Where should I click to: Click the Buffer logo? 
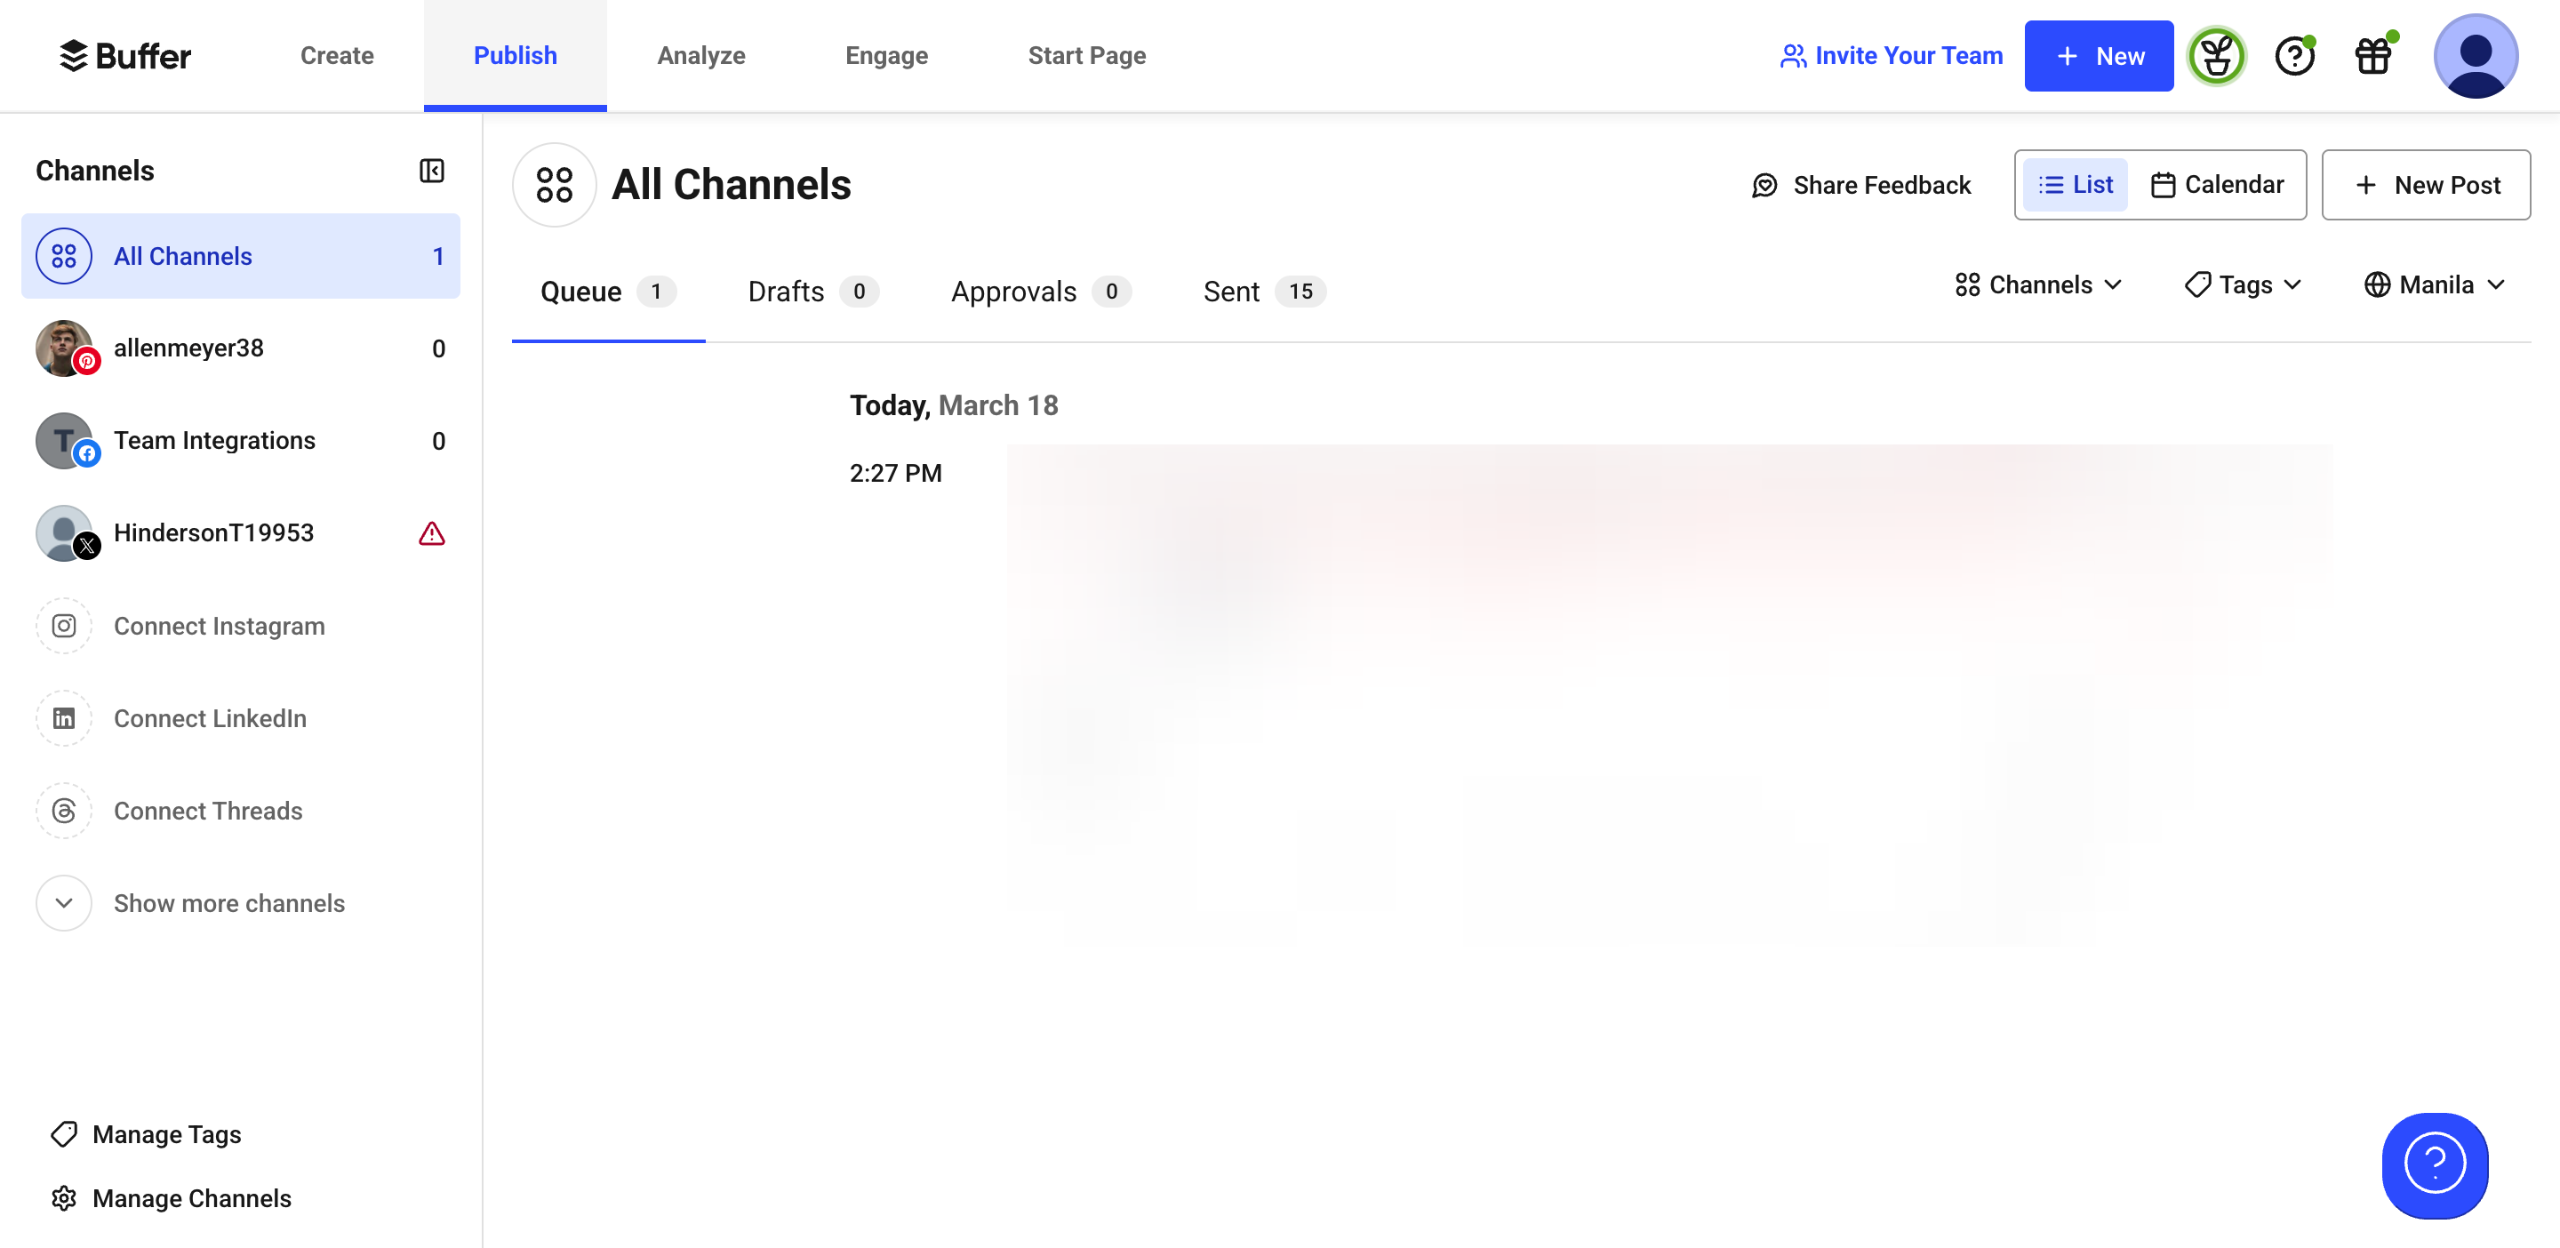click(x=125, y=56)
